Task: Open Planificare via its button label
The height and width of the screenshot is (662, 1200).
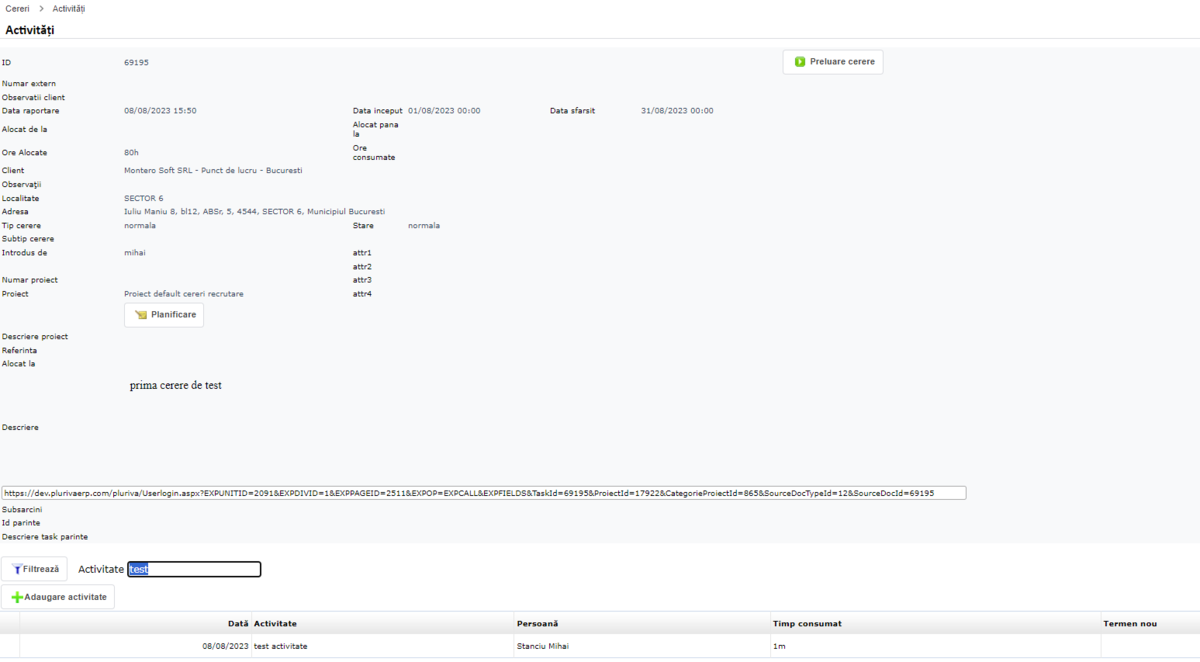Action: pos(173,315)
